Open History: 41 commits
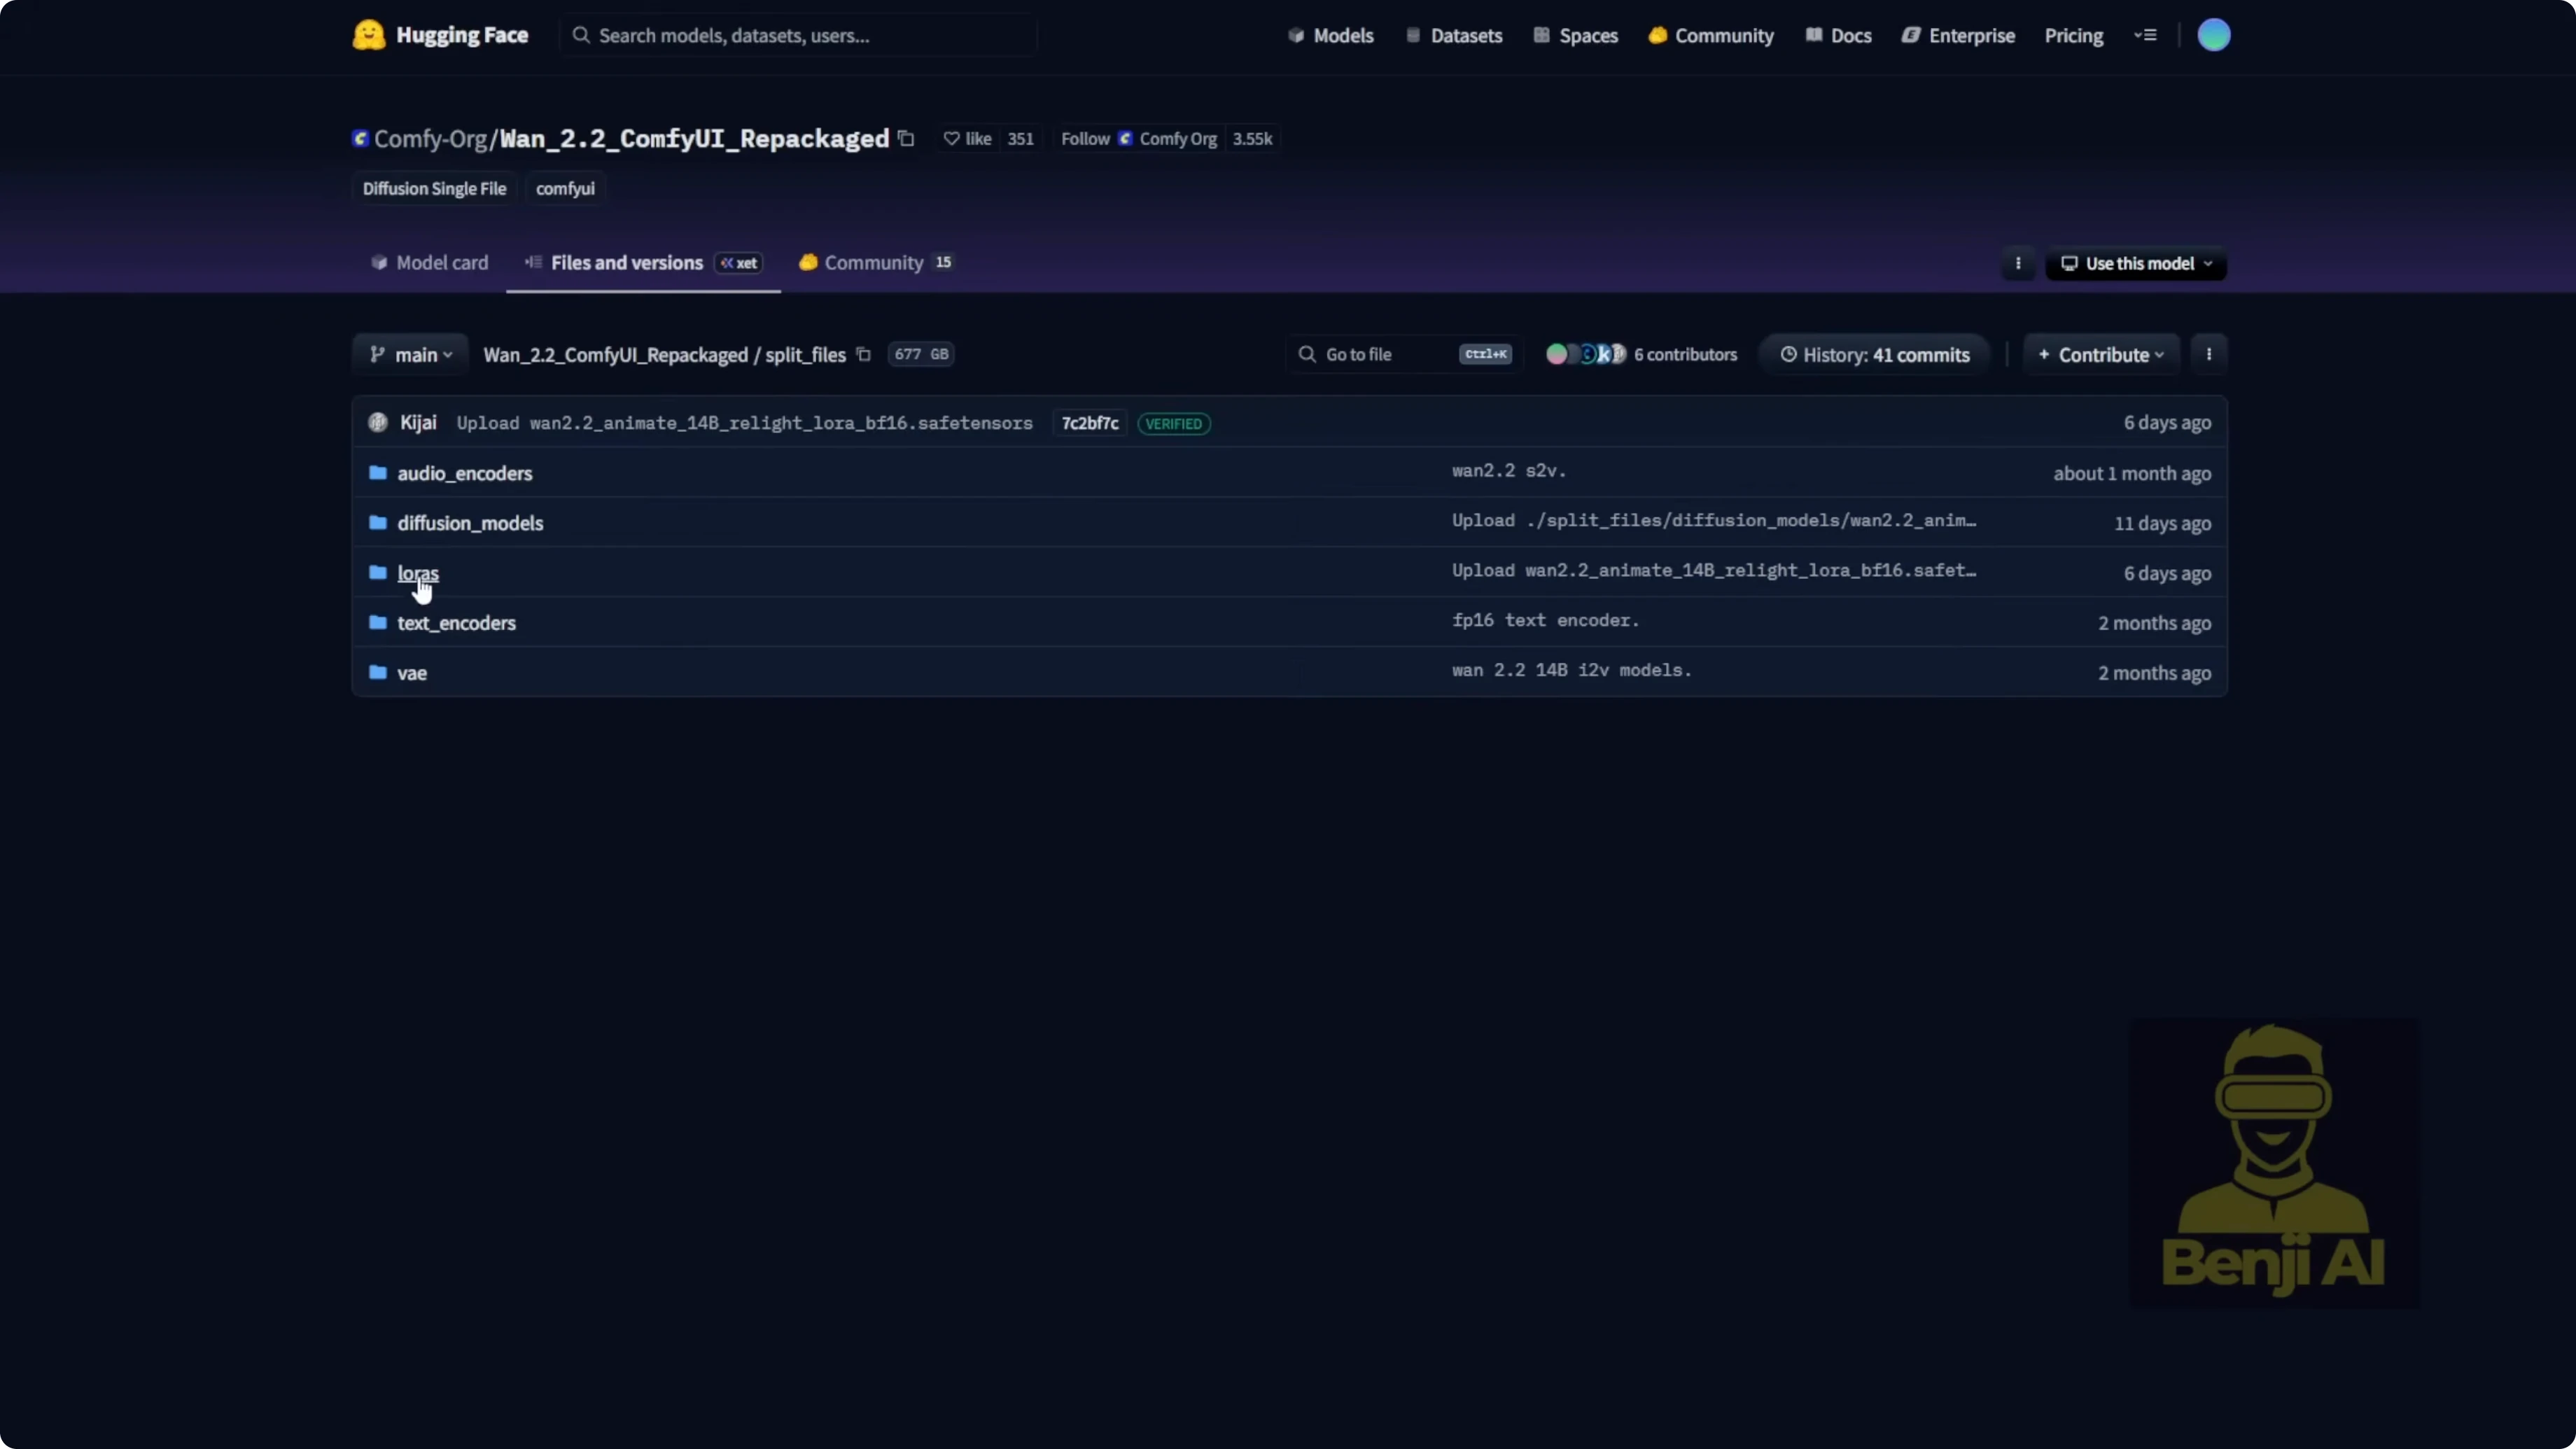Screen dimensions: 2576x1449 coord(1875,355)
